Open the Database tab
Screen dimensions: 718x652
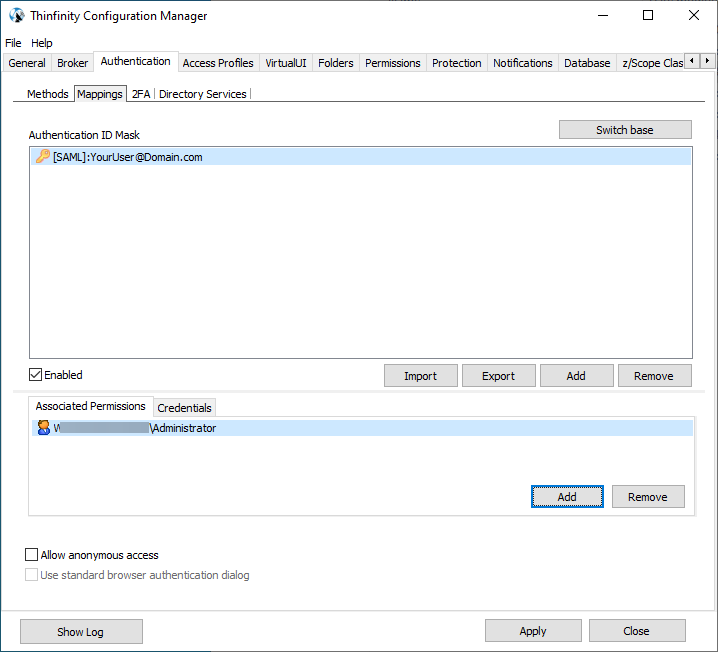tap(587, 63)
